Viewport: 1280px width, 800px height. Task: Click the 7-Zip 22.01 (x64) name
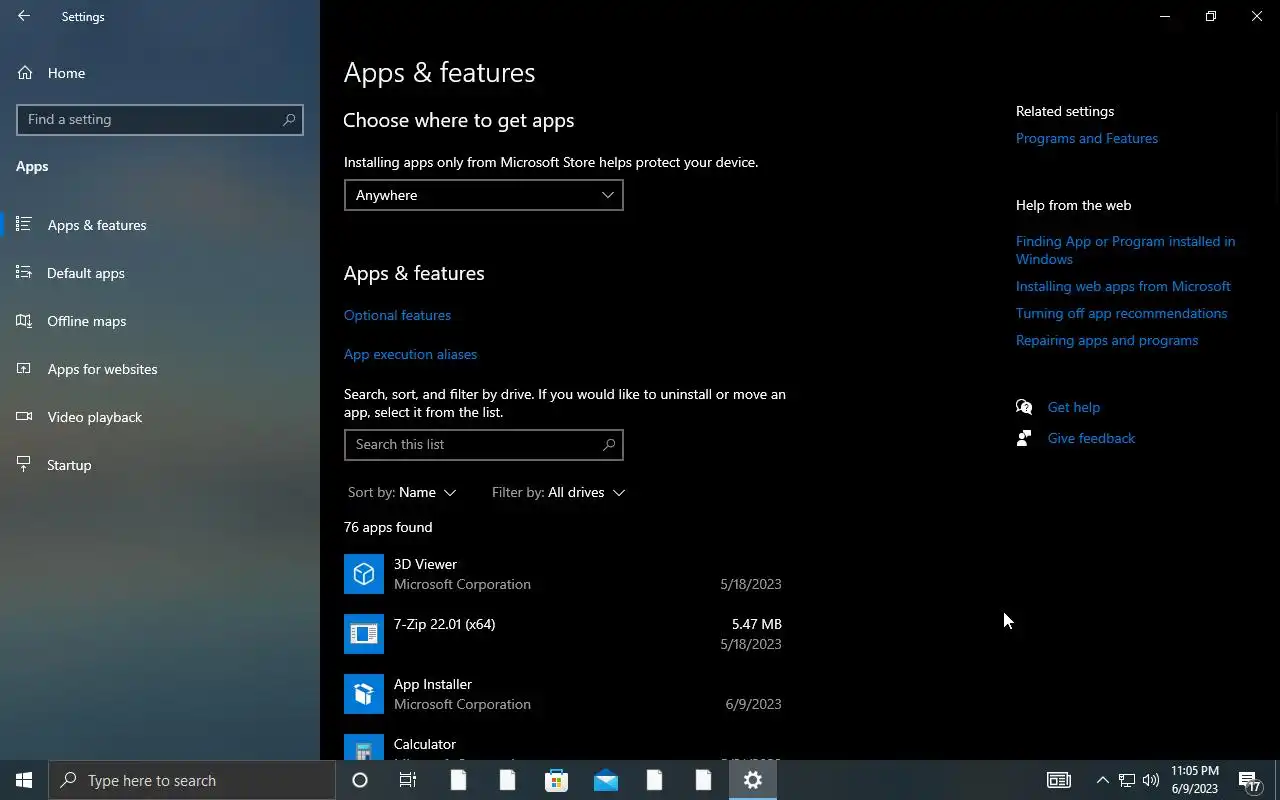[444, 624]
